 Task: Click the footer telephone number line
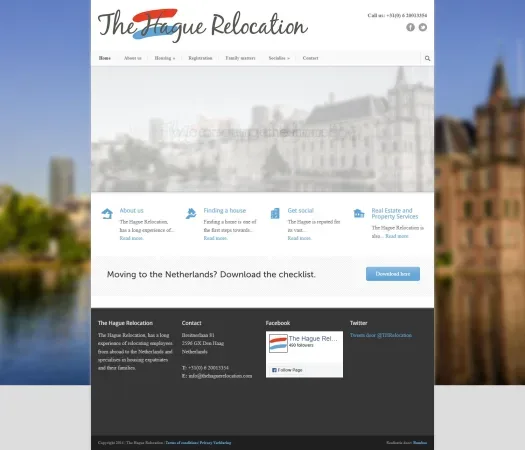205,368
